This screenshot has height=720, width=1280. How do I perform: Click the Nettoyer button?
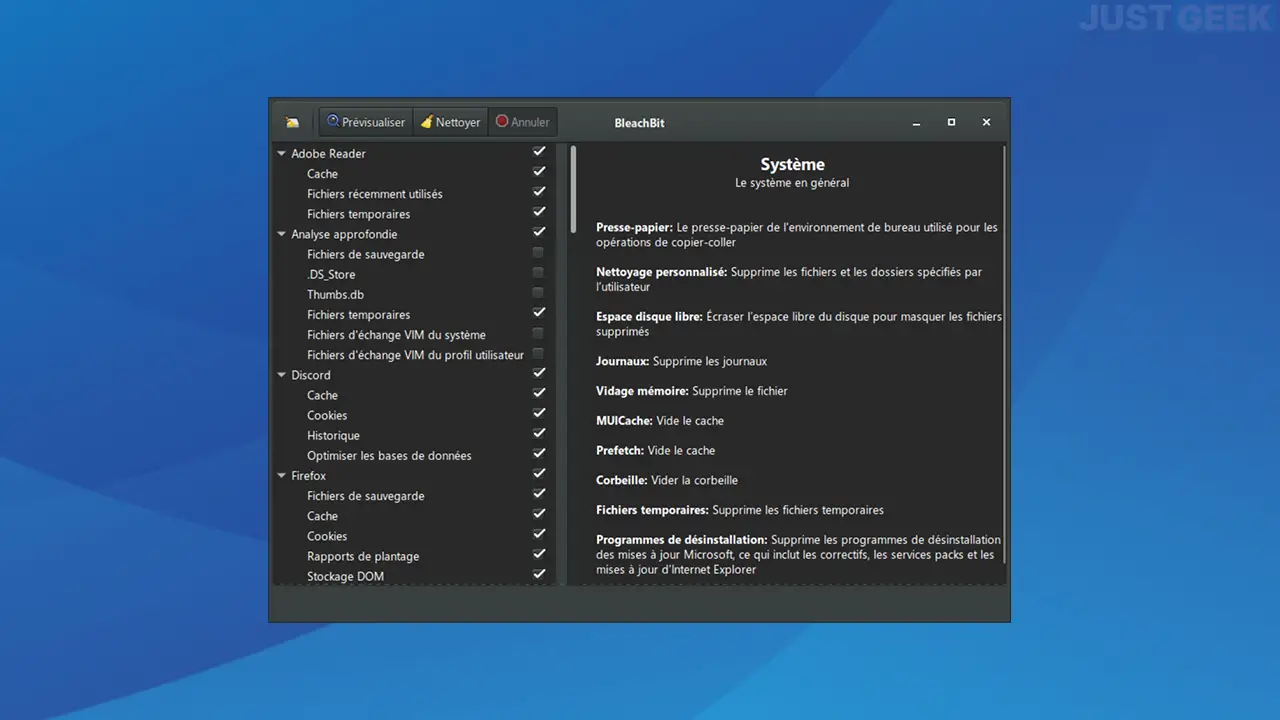pos(450,122)
